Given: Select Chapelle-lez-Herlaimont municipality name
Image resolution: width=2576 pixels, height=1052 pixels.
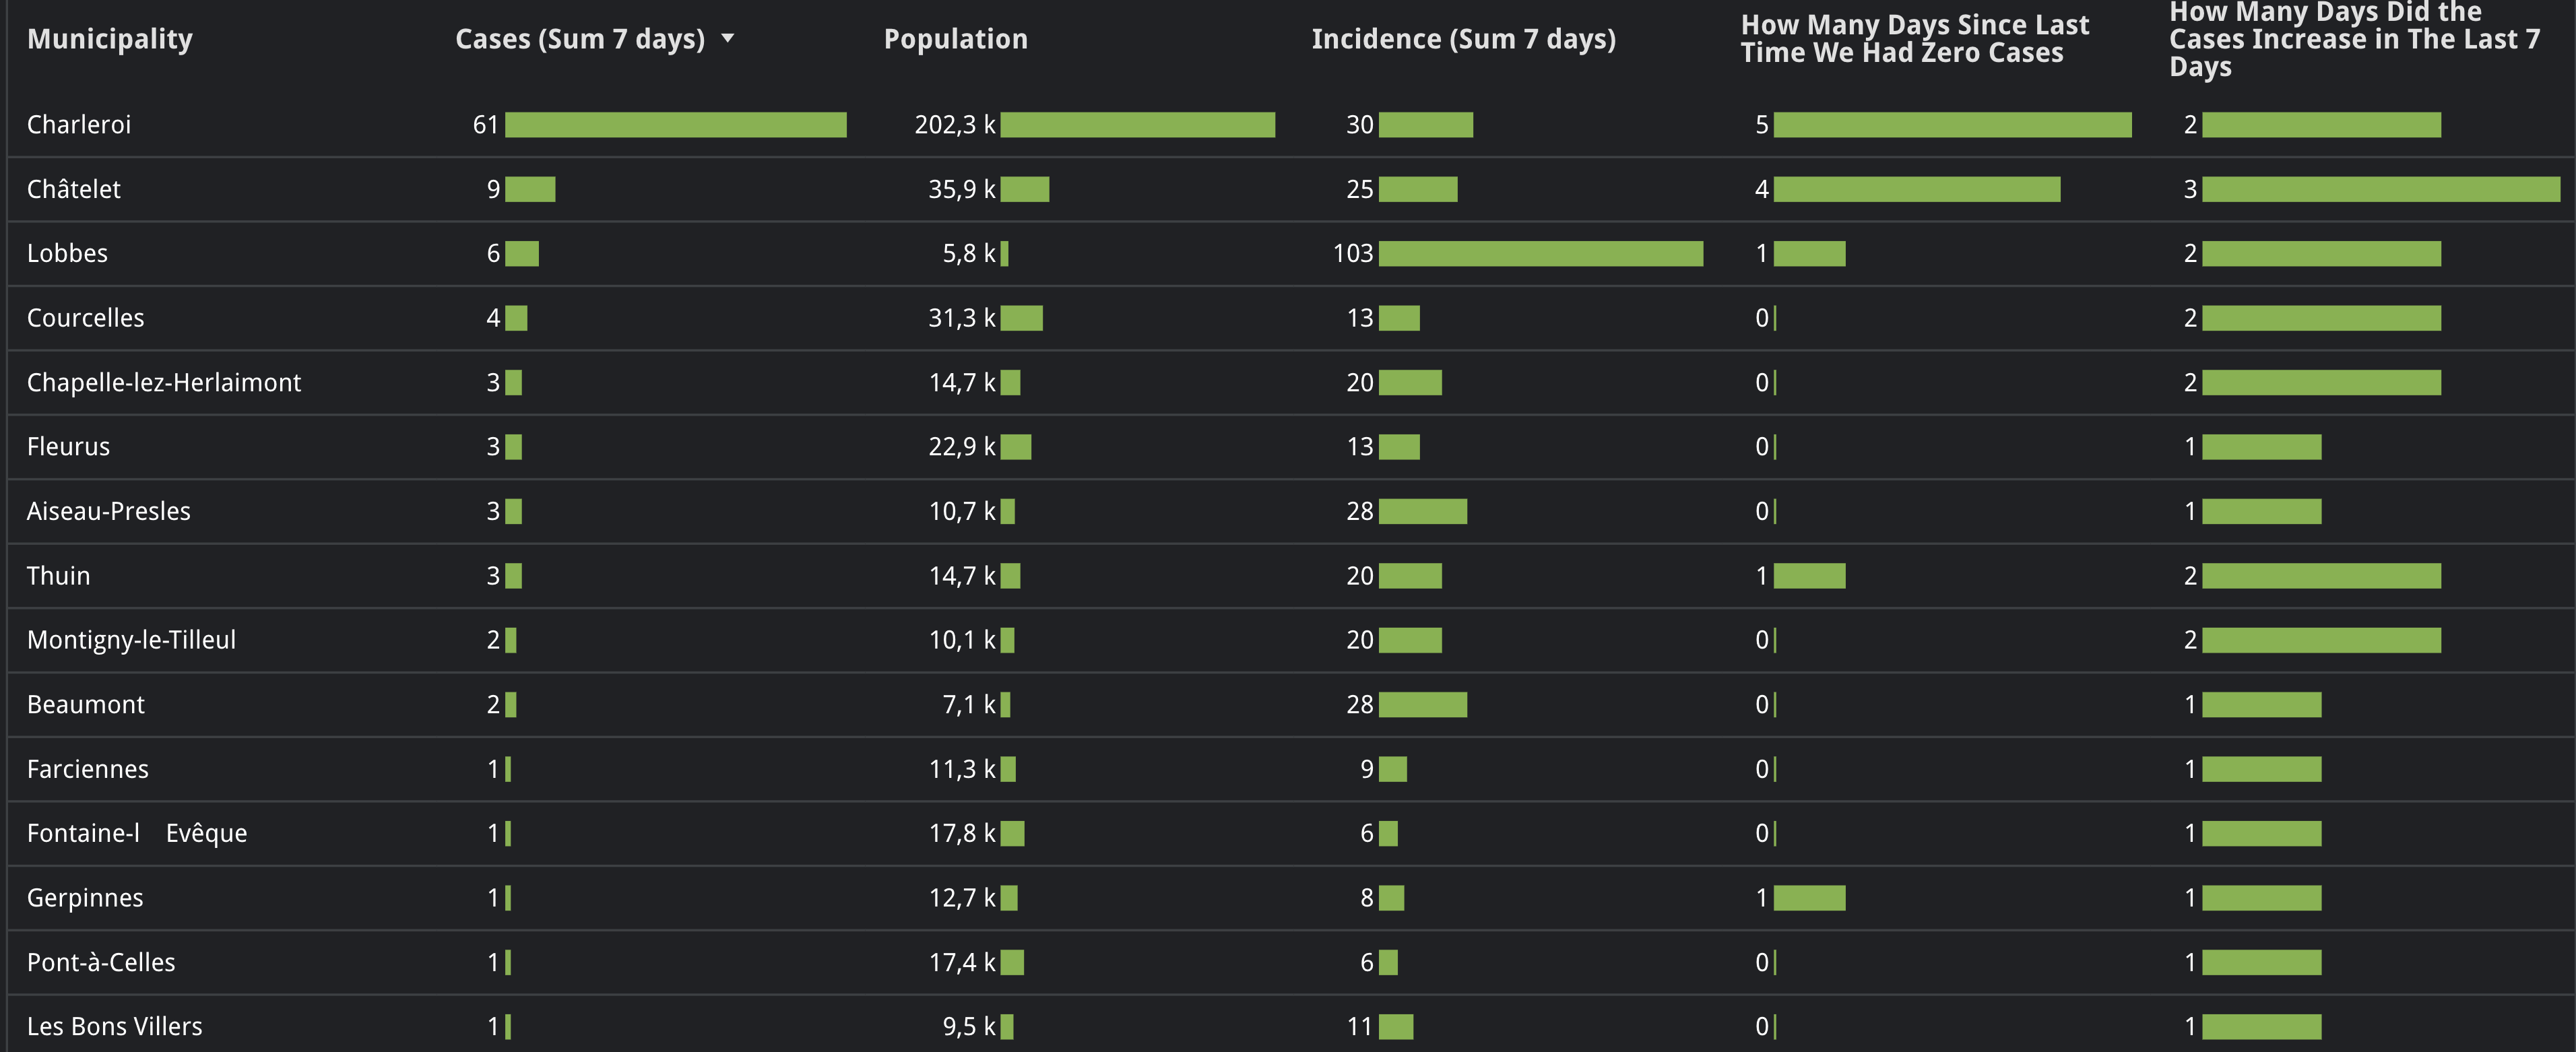Looking at the screenshot, I should click(x=164, y=382).
